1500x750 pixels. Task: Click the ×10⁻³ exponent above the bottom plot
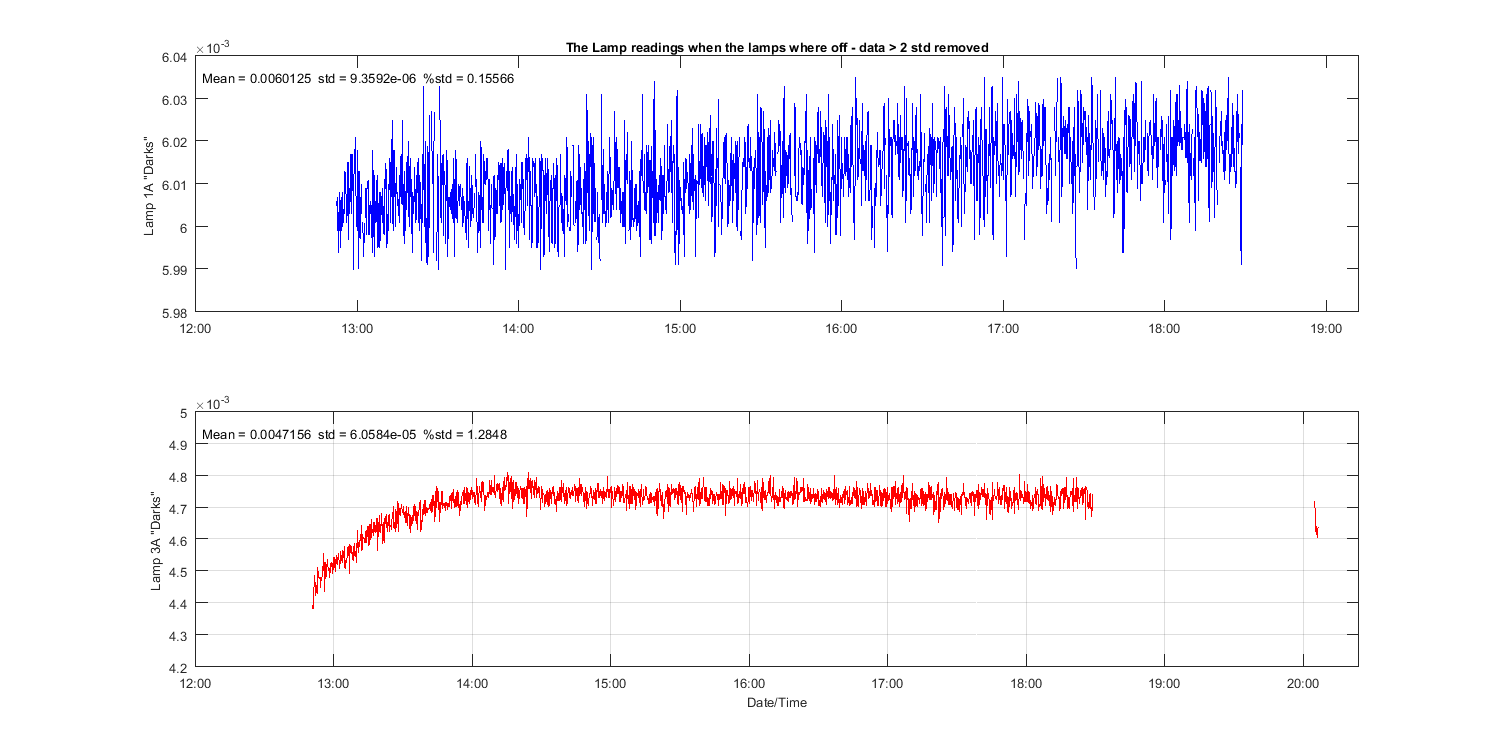[212, 402]
